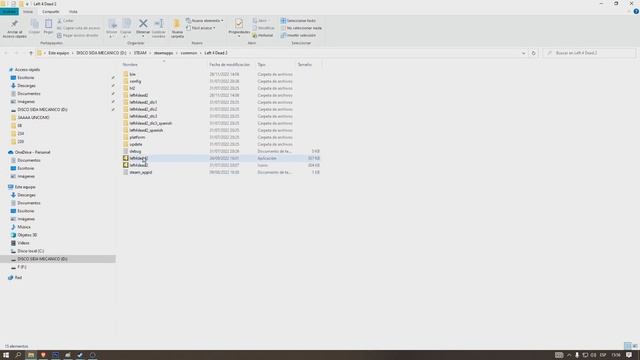This screenshot has height=360, width=640.
Task: Select the steam_appid text document
Action: coord(140,172)
